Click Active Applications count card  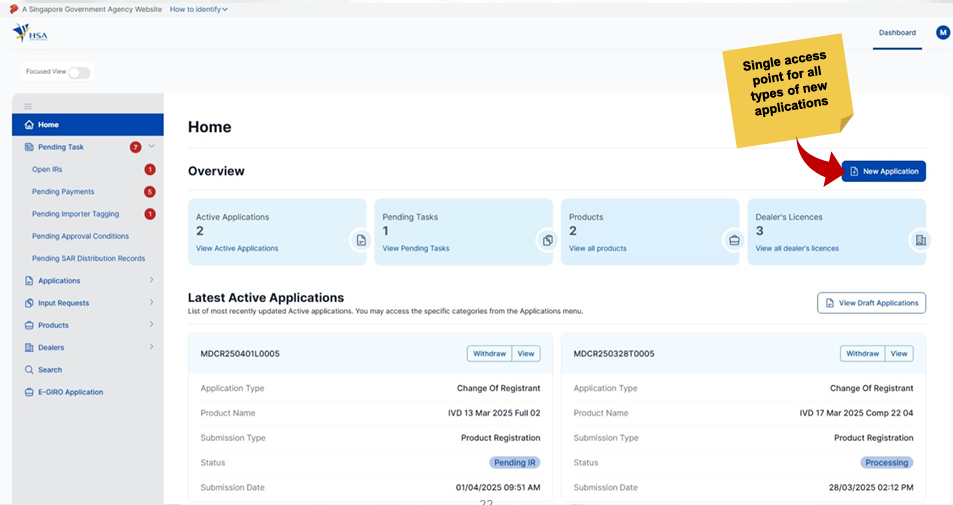click(x=277, y=232)
